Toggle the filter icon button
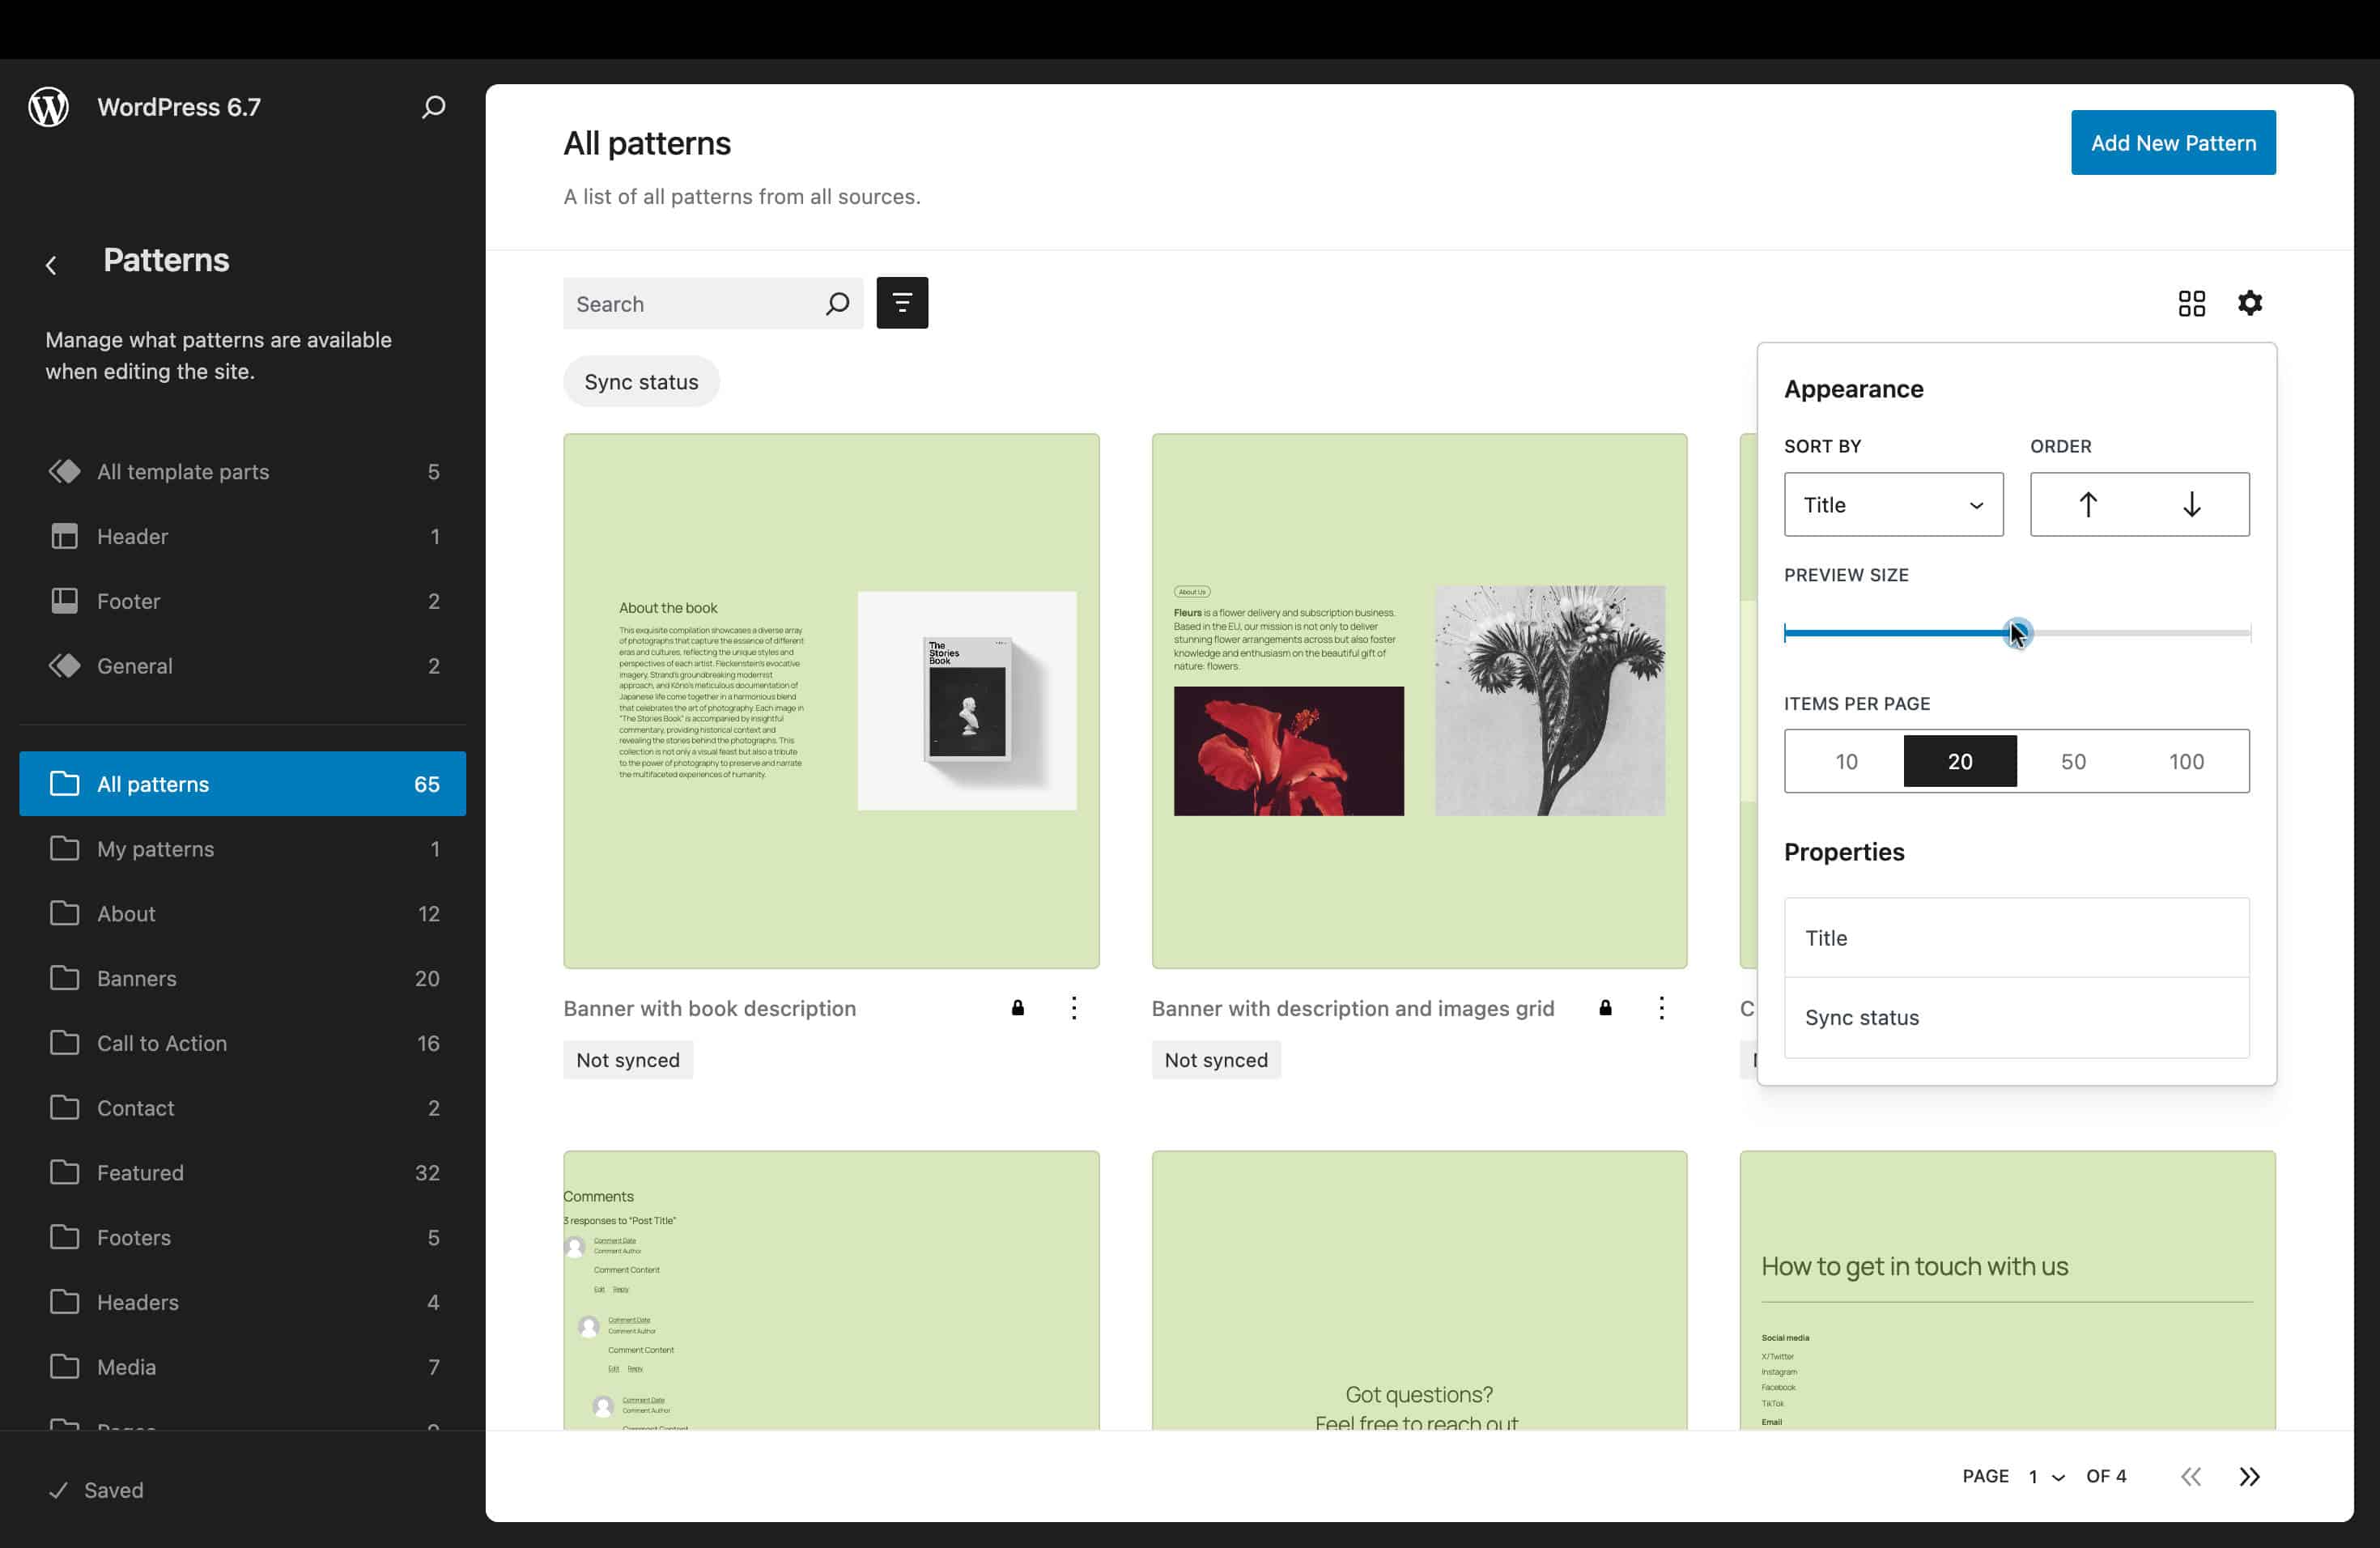This screenshot has height=1548, width=2380. [x=902, y=303]
